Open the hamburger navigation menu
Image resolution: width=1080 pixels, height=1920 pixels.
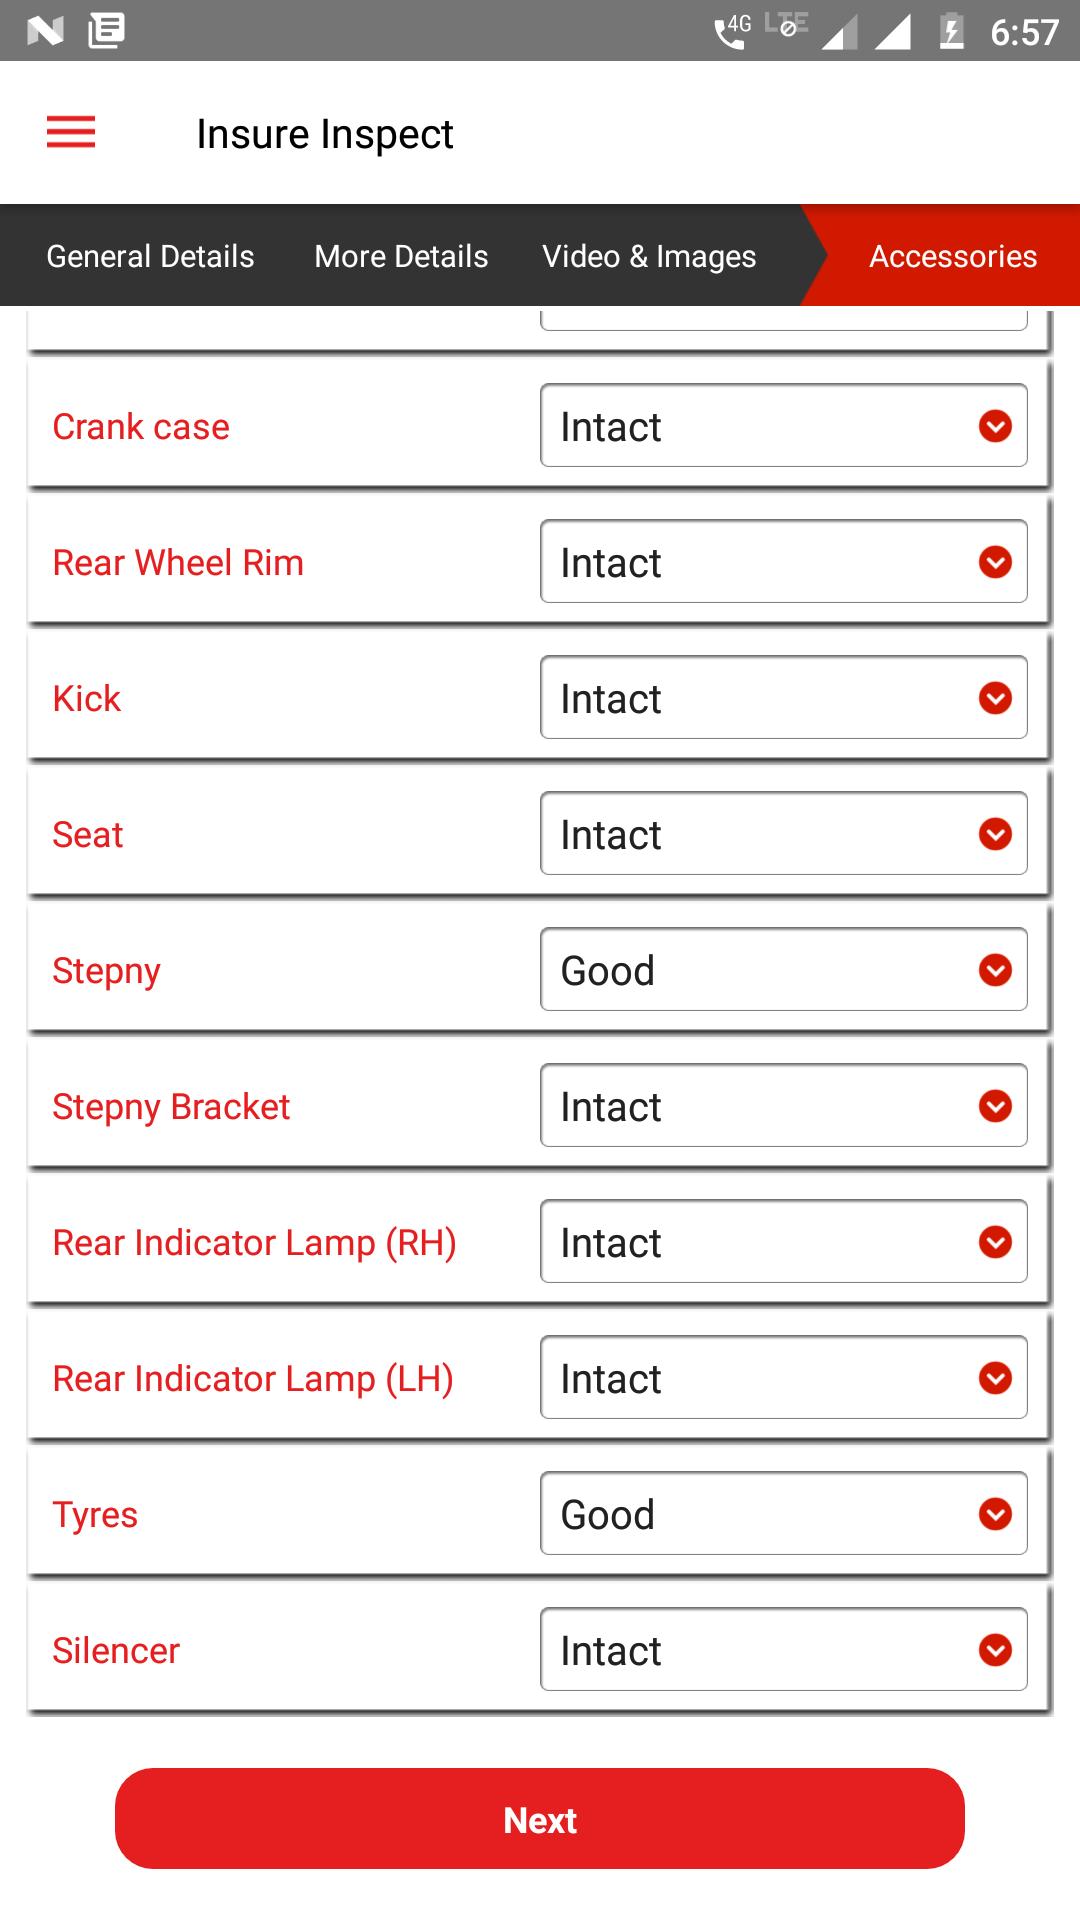pos(71,132)
